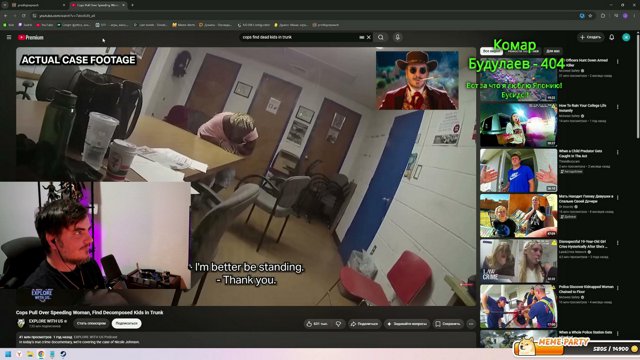The width and height of the screenshot is (640, 360).
Task: Open options menu for College Life video
Action: click(618, 107)
